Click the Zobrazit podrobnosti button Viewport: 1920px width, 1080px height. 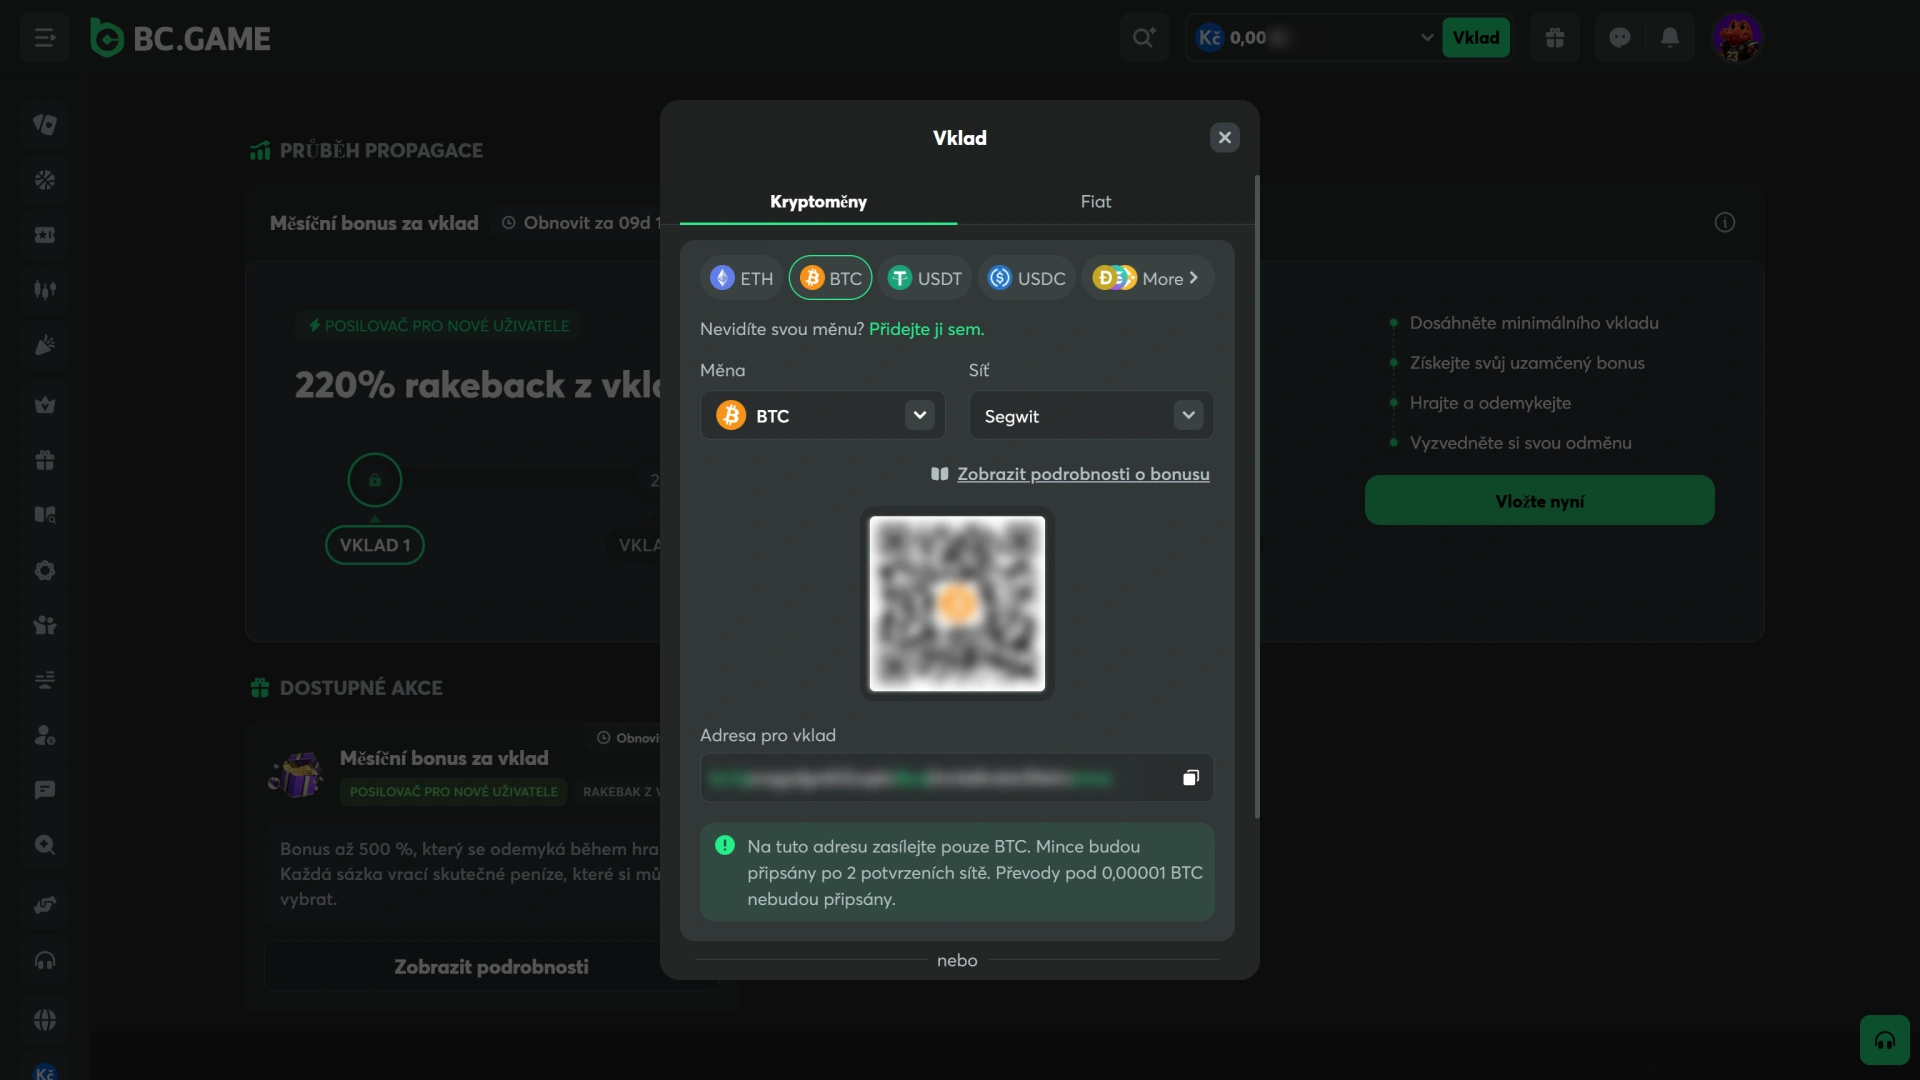pyautogui.click(x=491, y=967)
